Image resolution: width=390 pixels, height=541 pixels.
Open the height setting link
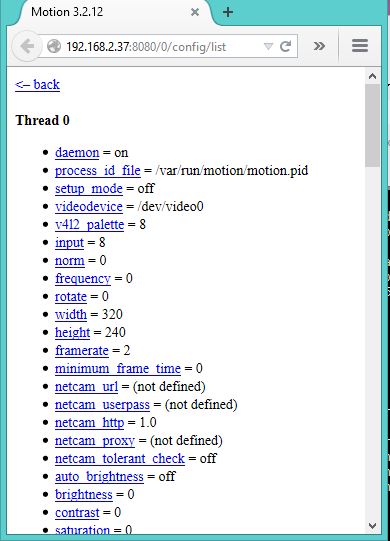point(72,332)
